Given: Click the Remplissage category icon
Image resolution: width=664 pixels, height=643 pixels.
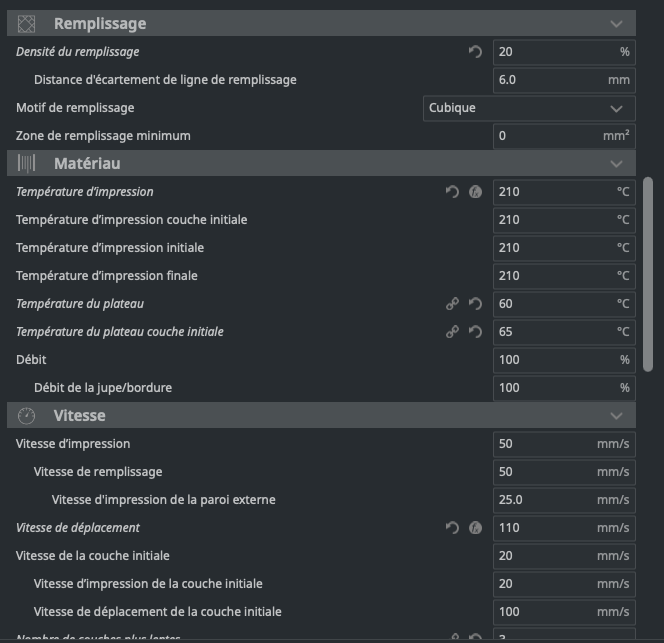Looking at the screenshot, I should (27, 23).
